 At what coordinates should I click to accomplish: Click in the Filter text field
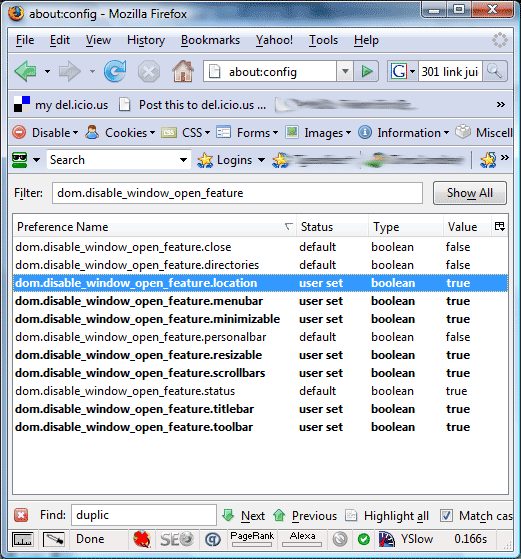(x=237, y=193)
